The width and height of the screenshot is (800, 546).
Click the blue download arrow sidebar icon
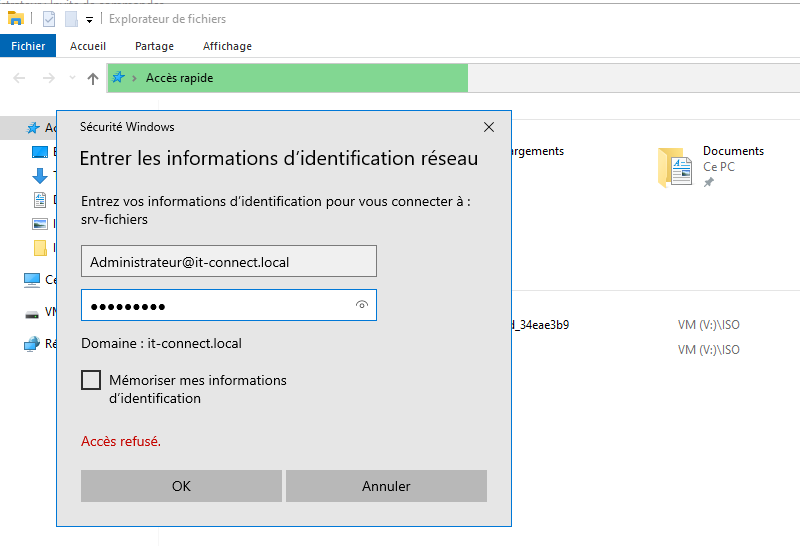click(x=40, y=176)
